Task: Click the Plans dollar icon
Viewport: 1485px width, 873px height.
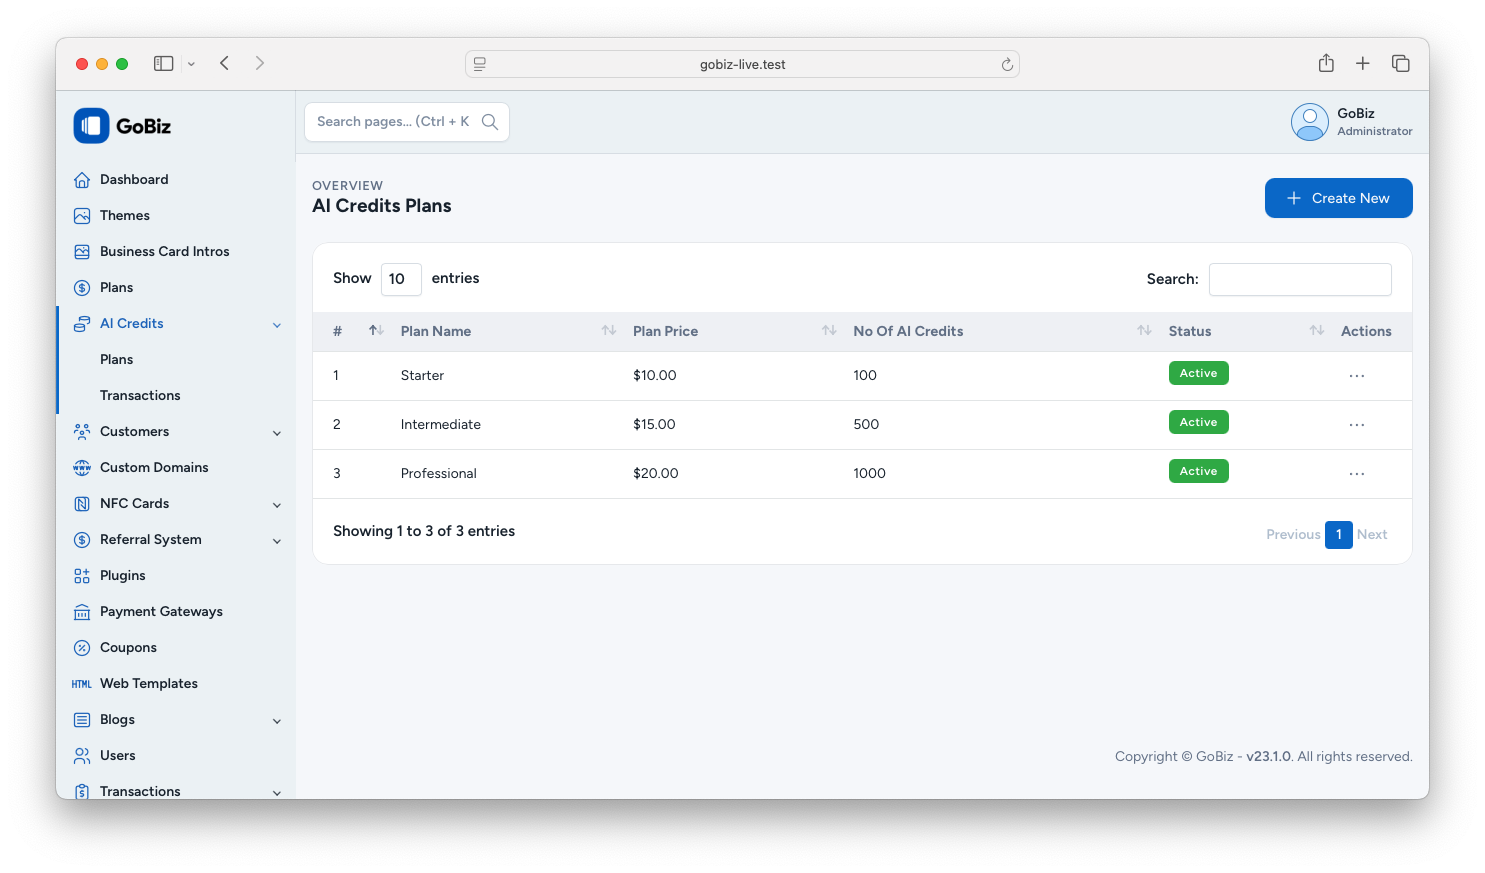Action: (82, 288)
